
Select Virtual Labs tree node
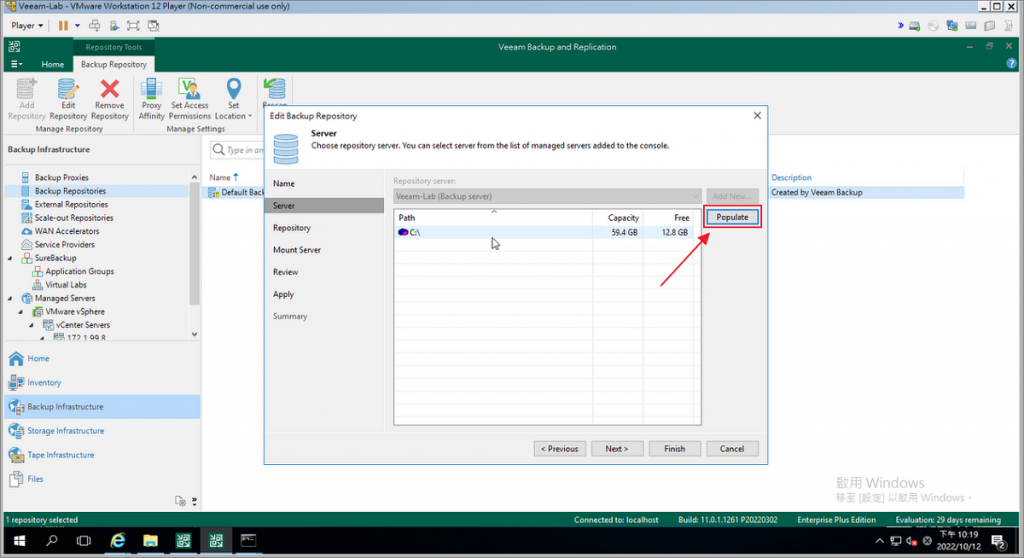click(x=66, y=285)
